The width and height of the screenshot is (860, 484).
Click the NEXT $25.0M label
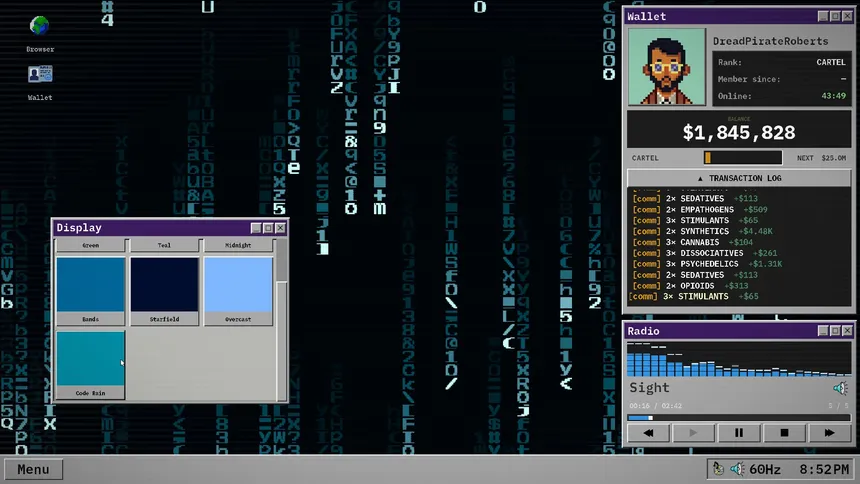pos(821,158)
